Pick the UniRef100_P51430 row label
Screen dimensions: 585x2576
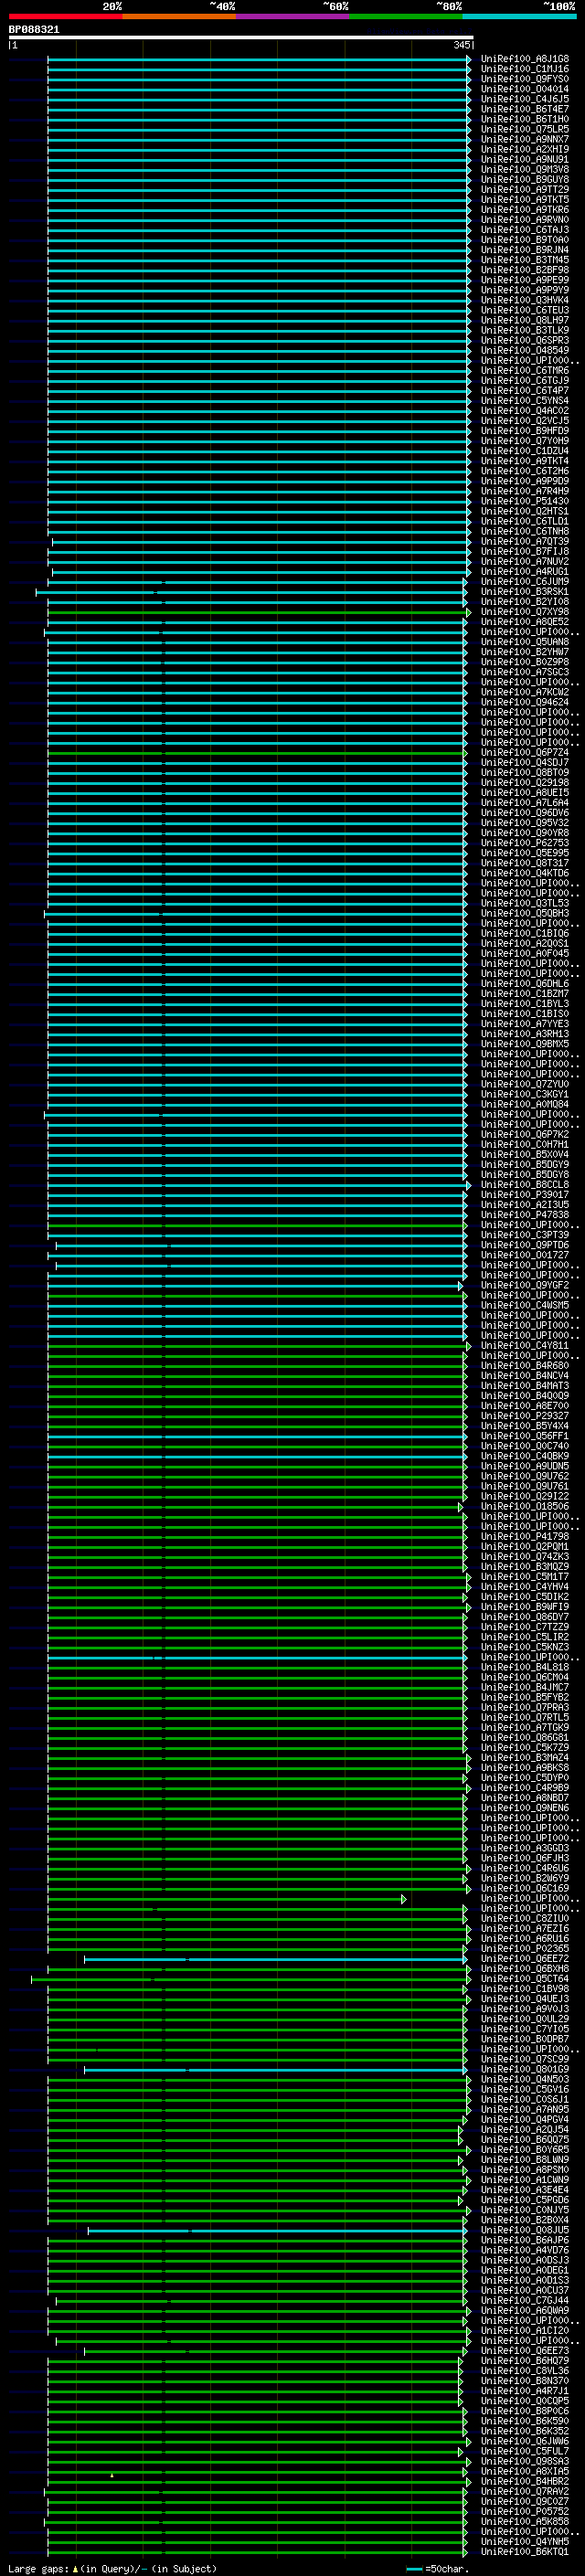tap(525, 502)
